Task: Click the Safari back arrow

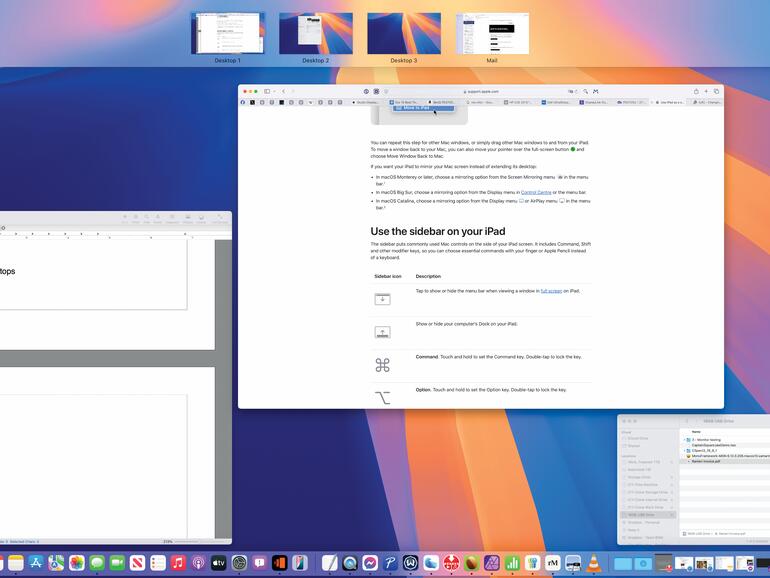Action: pyautogui.click(x=283, y=91)
